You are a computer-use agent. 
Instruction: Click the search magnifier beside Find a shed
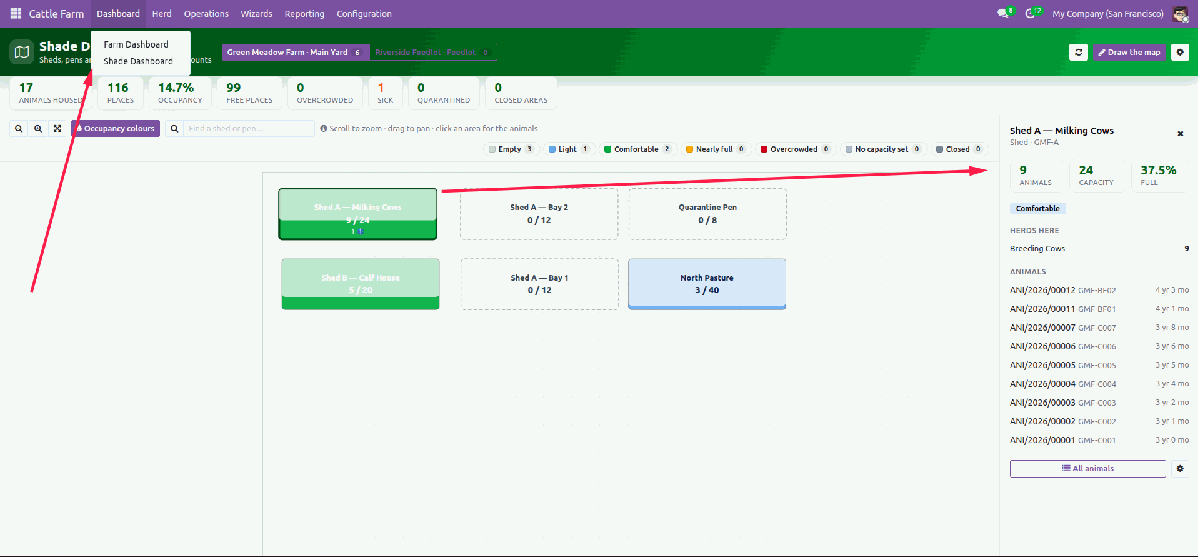(x=174, y=128)
